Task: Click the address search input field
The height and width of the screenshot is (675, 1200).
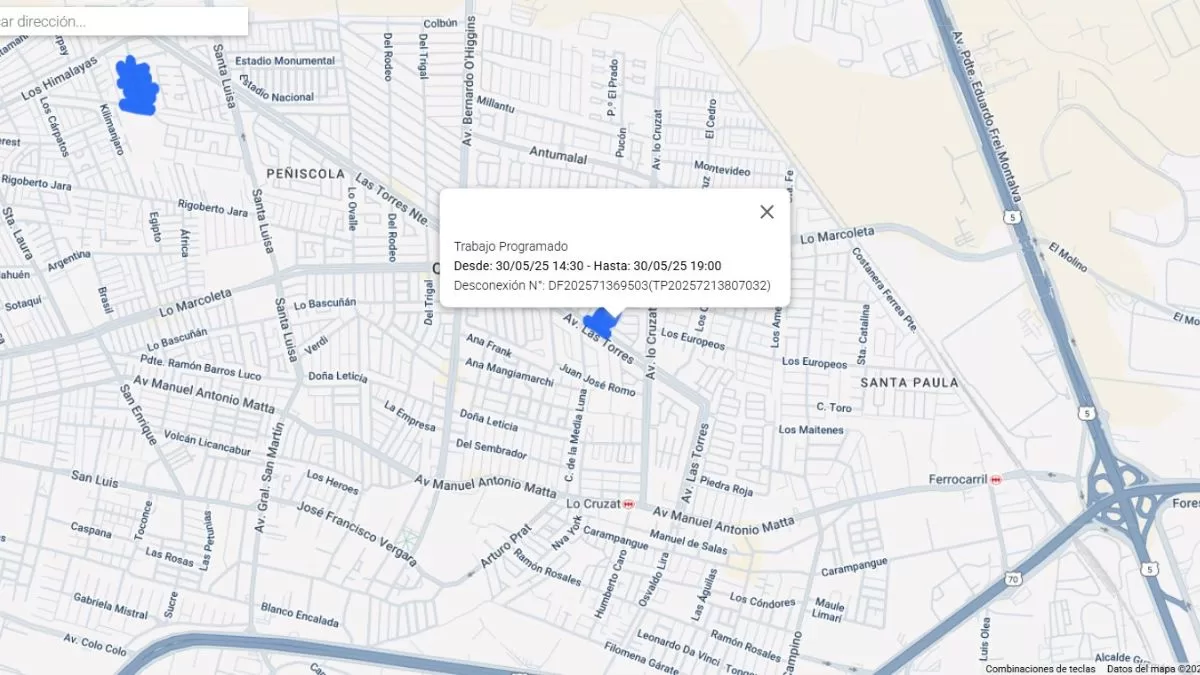Action: [120, 21]
